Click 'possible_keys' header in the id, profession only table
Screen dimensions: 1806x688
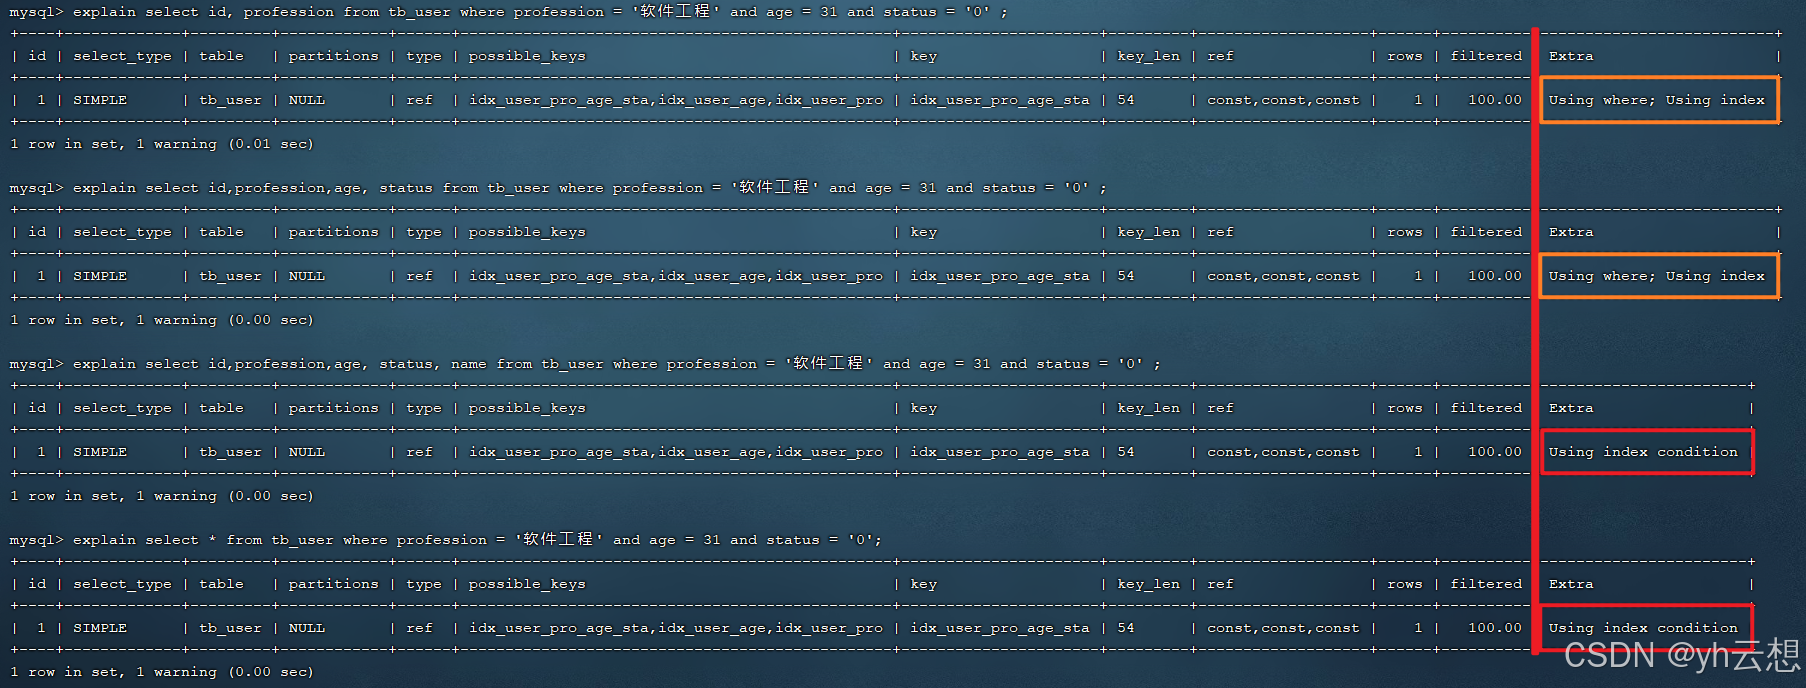tap(527, 56)
